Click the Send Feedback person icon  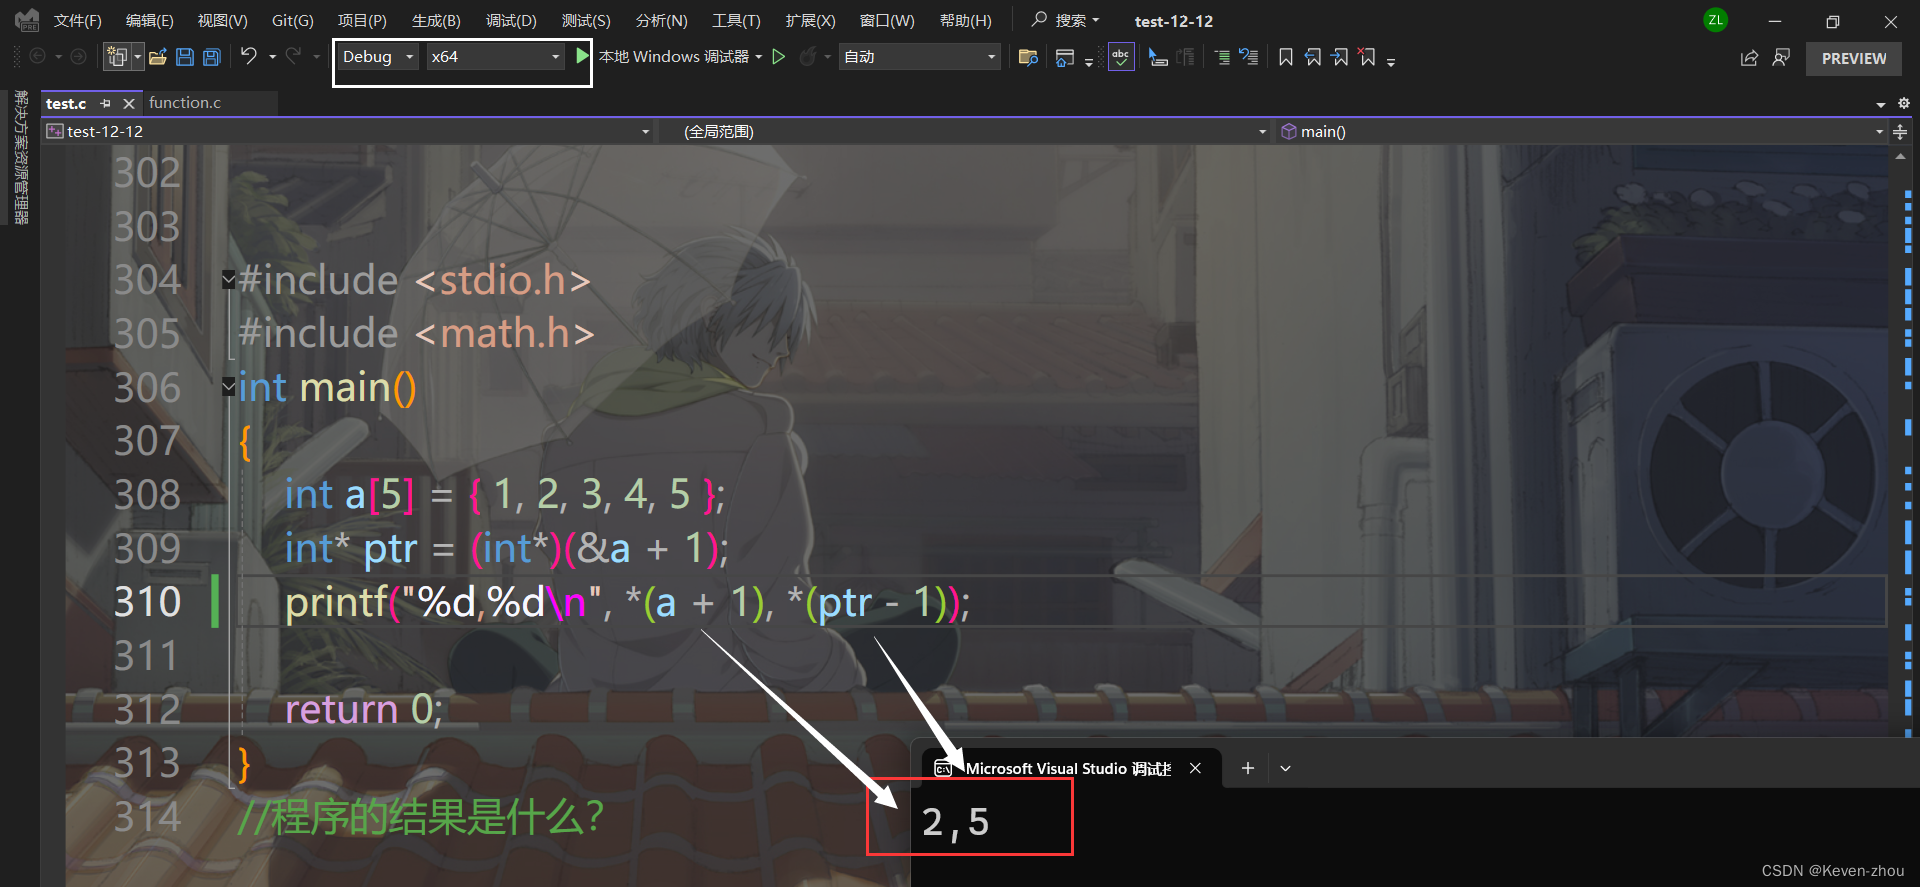[x=1781, y=58]
